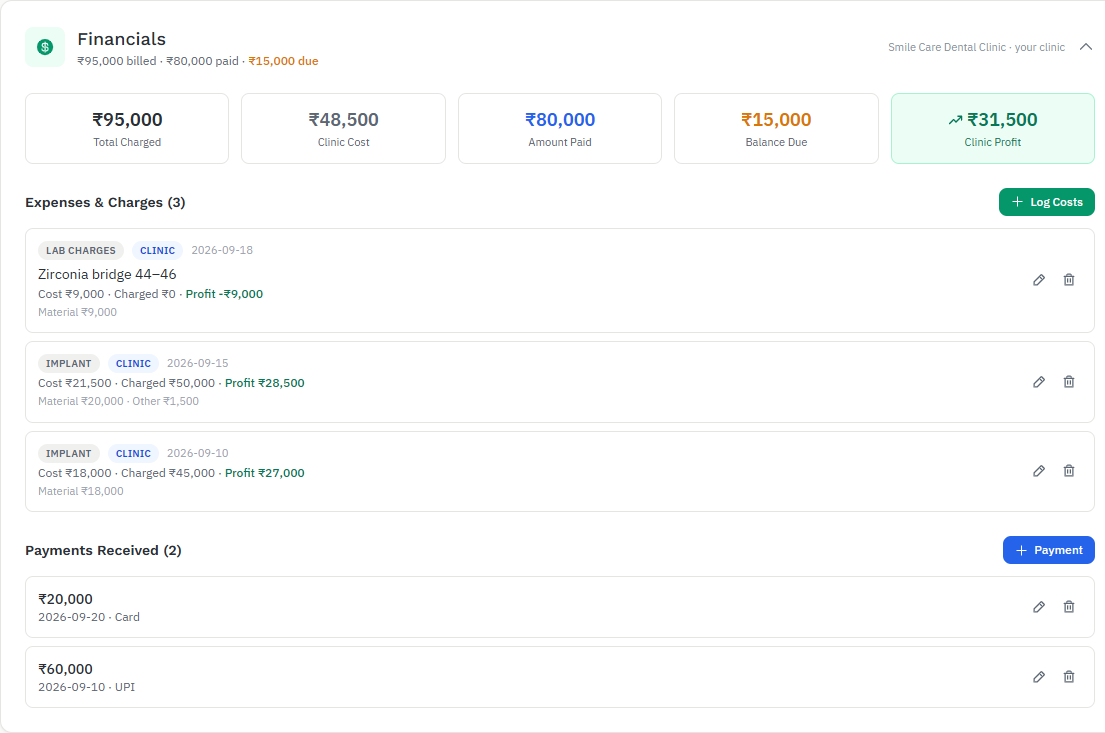Edit the Zirconia bridge 44–46 expense
Viewport: 1105px width, 733px height.
click(1039, 280)
